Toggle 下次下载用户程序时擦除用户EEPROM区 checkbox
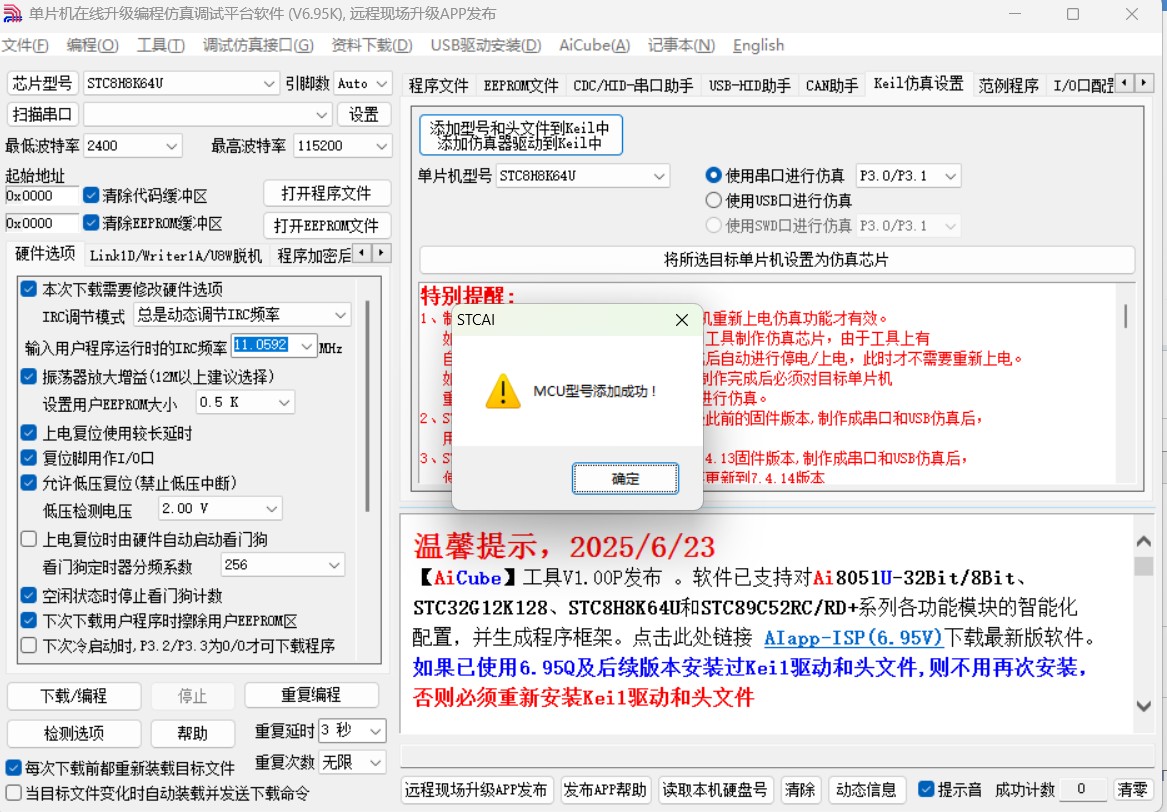1167x812 pixels. (x=28, y=620)
